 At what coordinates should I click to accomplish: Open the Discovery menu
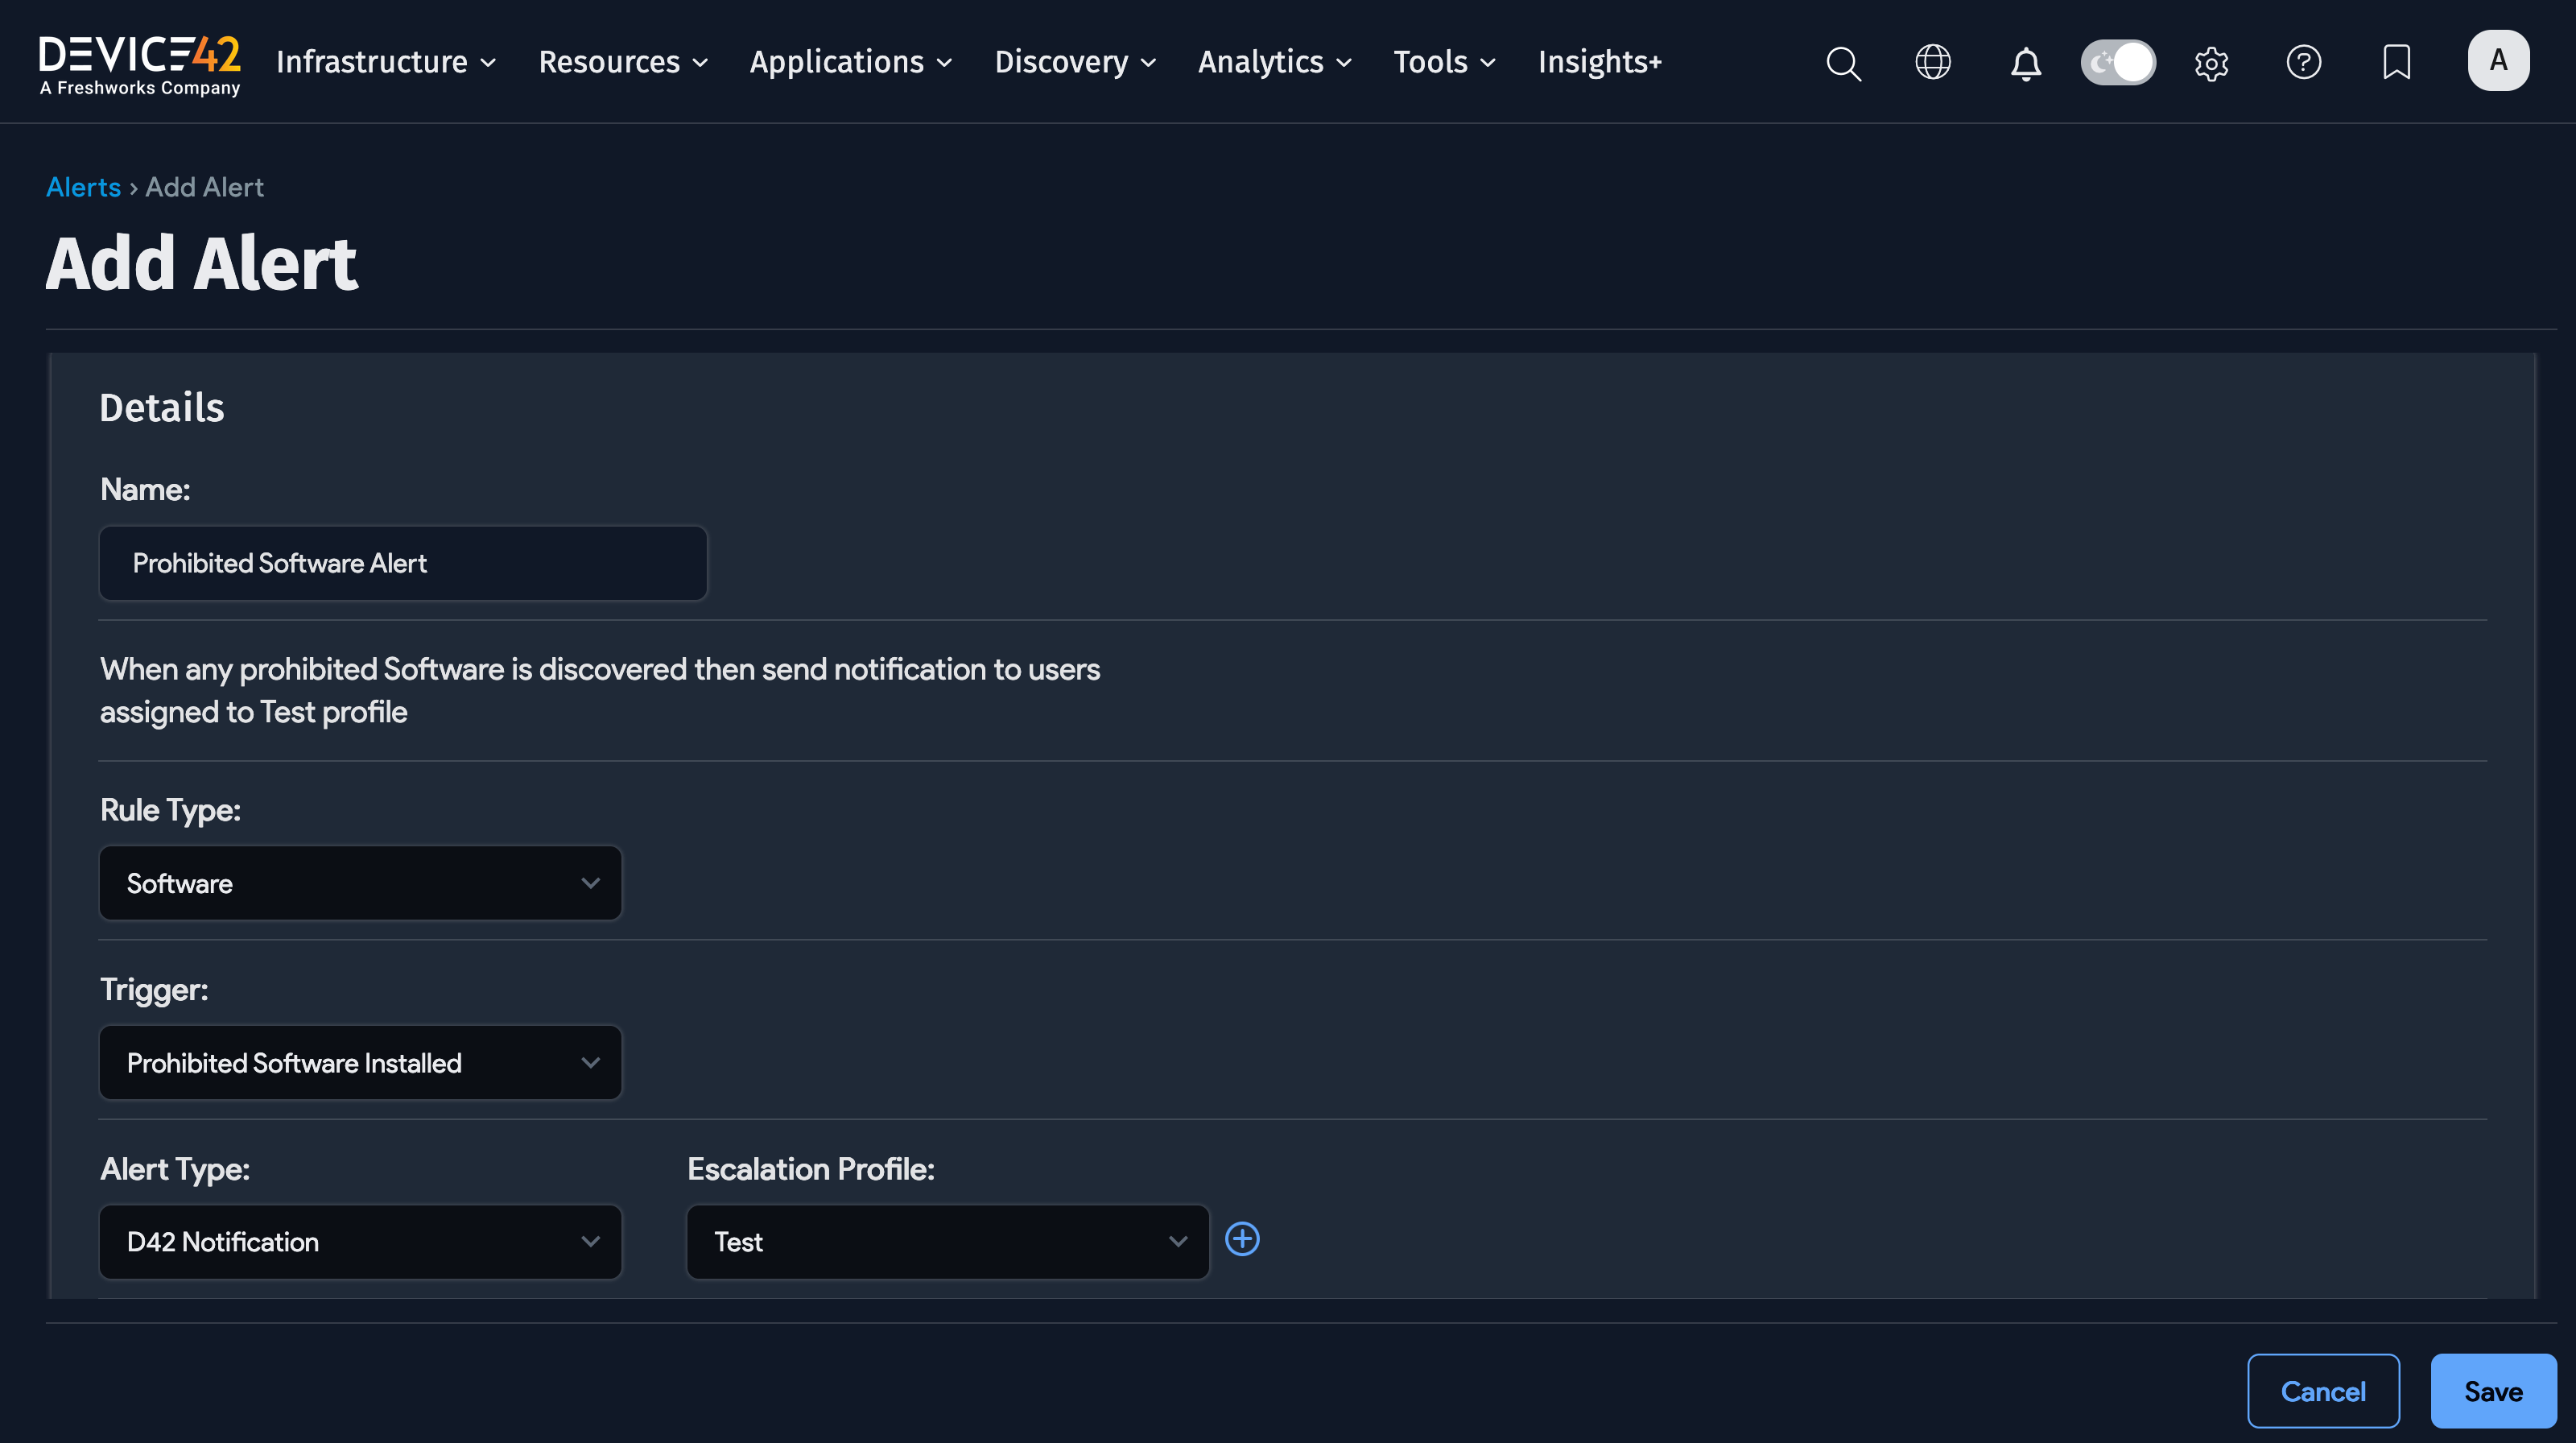tap(1075, 62)
